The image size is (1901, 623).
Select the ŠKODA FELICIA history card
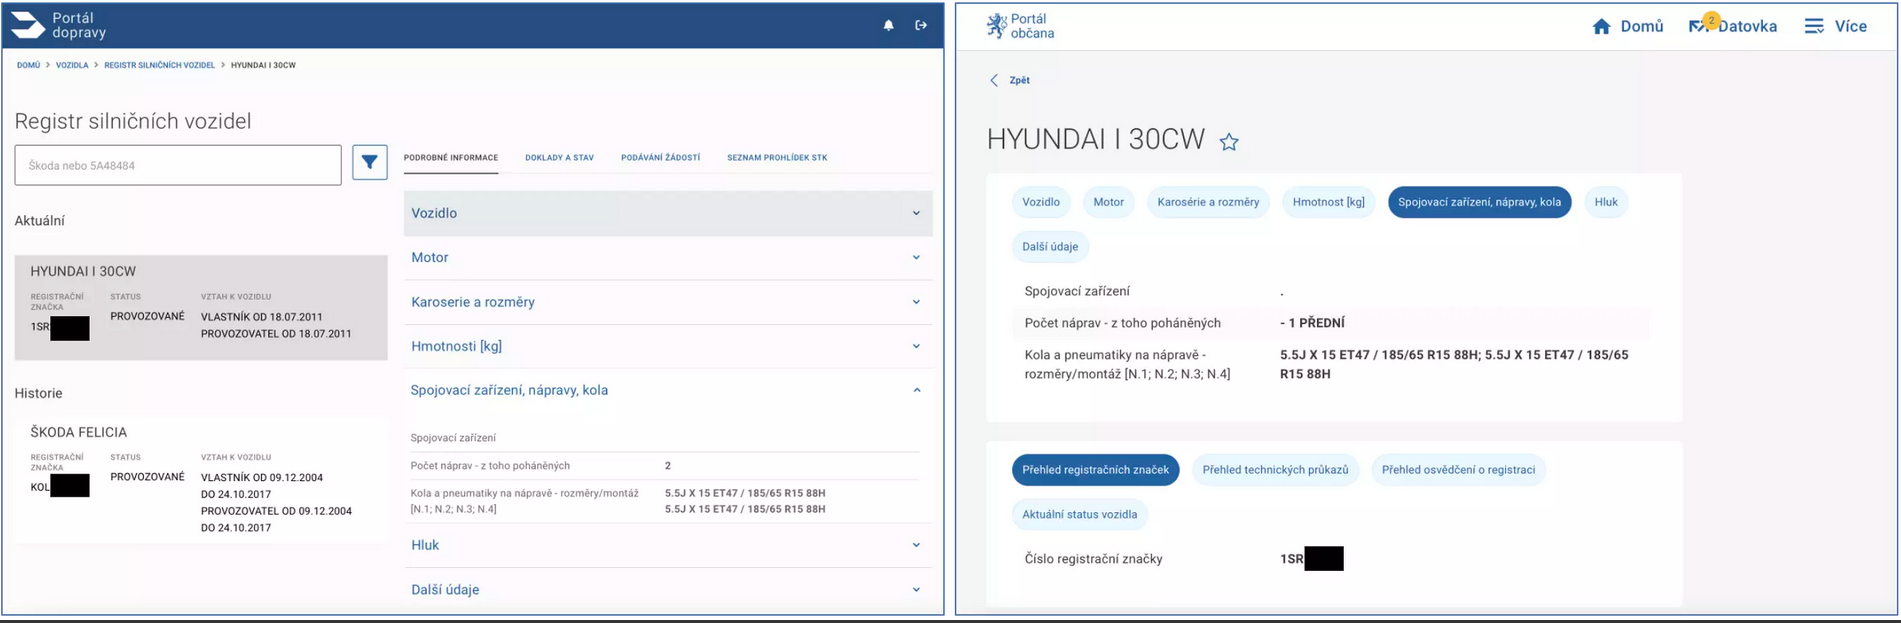201,480
